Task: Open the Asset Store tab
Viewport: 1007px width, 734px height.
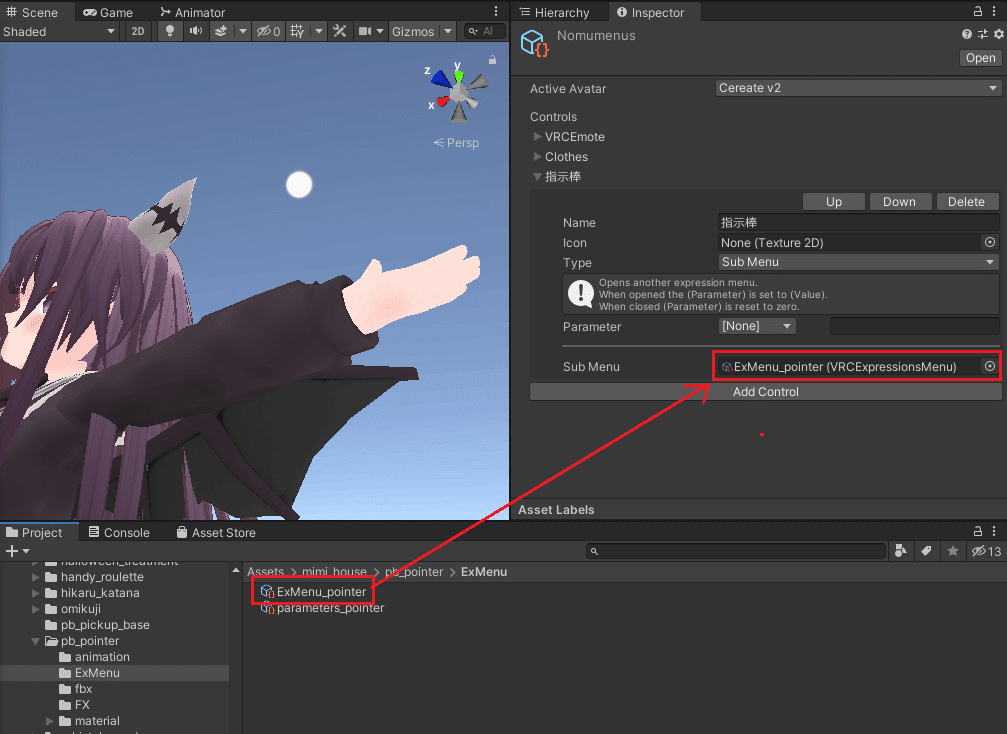Action: (x=216, y=532)
